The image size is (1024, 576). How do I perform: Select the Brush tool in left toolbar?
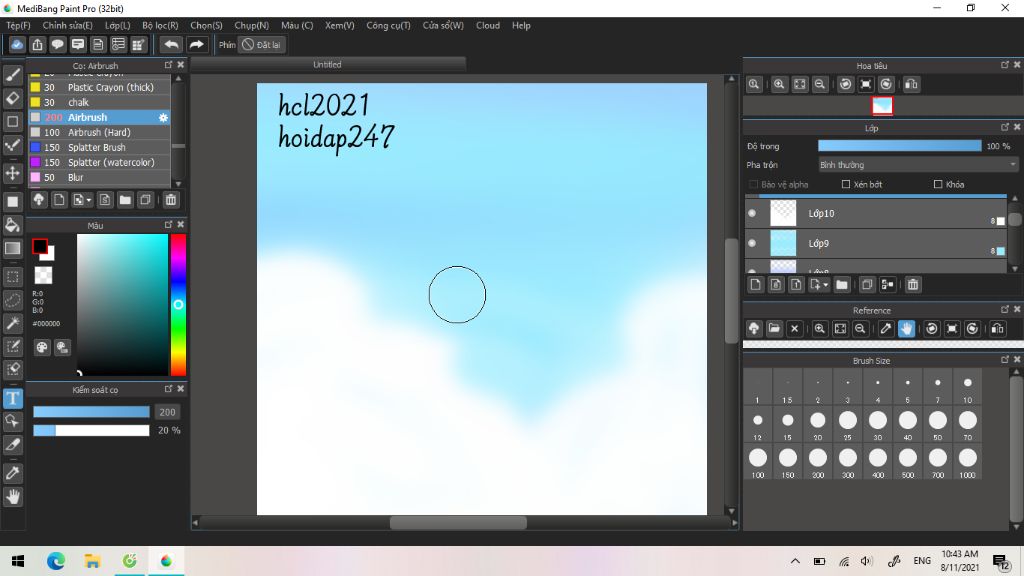click(12, 75)
